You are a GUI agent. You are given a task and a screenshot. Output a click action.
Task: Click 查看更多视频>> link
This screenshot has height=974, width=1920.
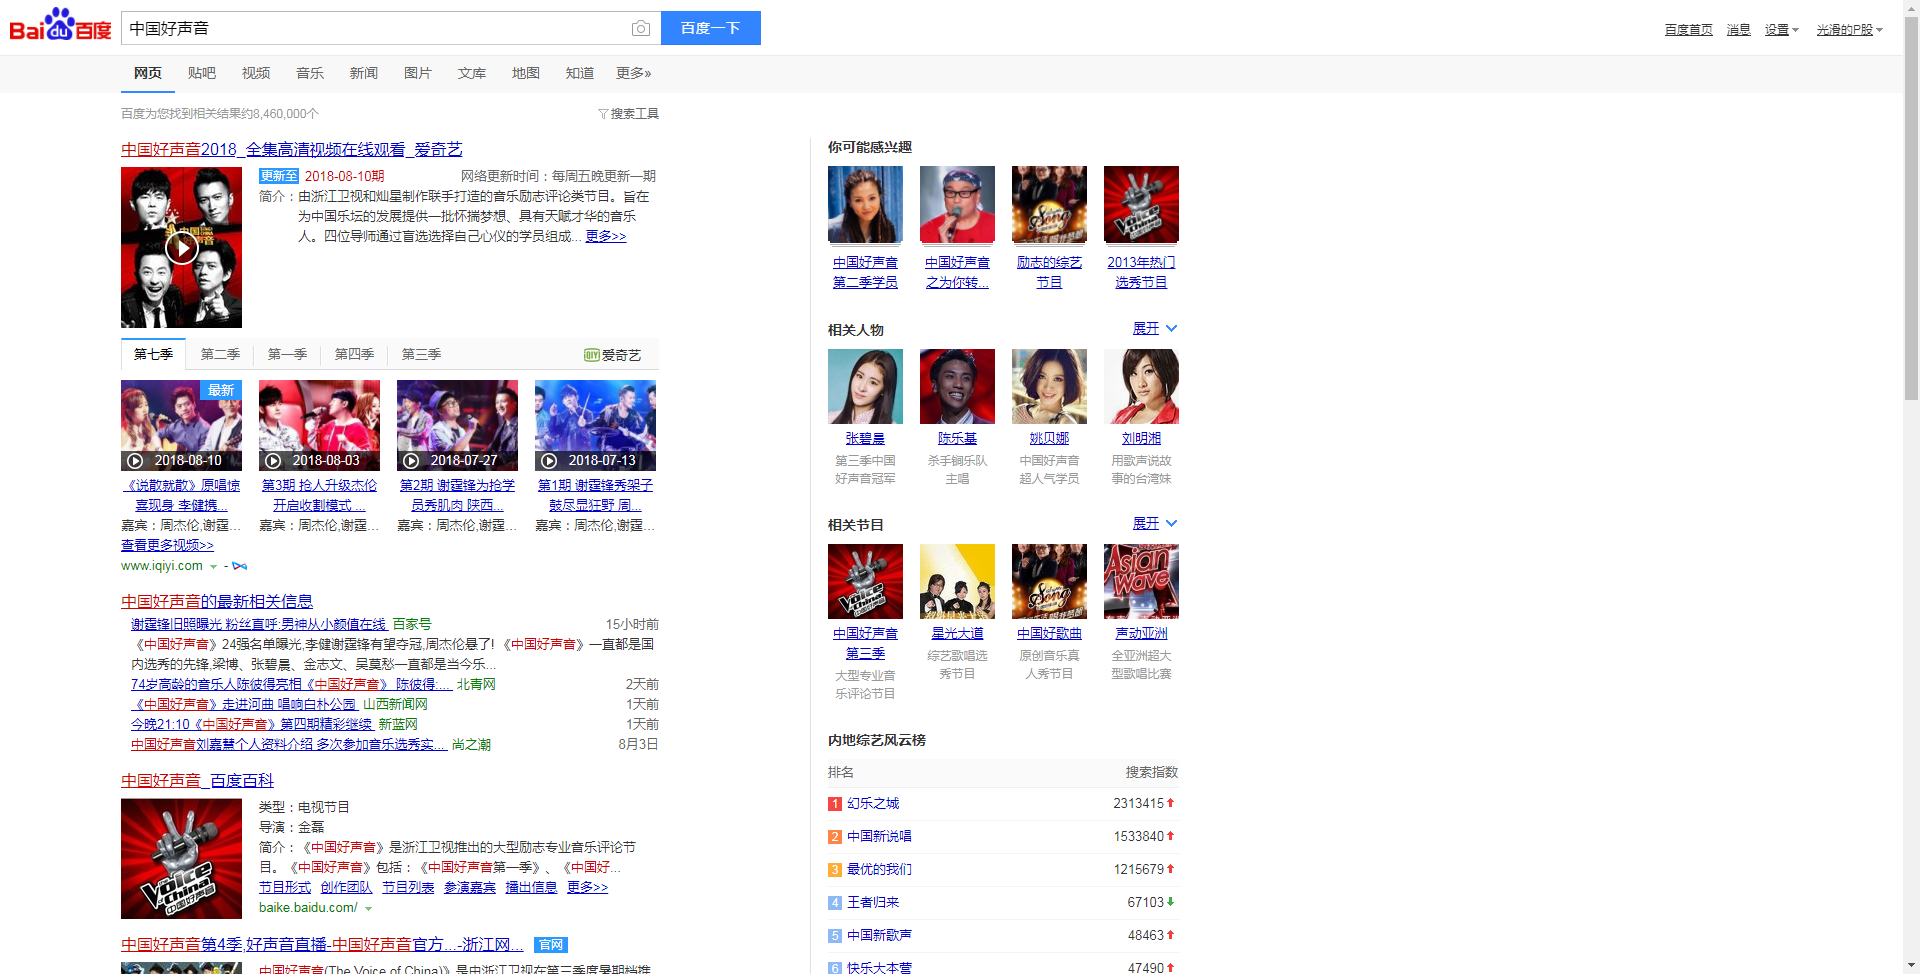(167, 545)
